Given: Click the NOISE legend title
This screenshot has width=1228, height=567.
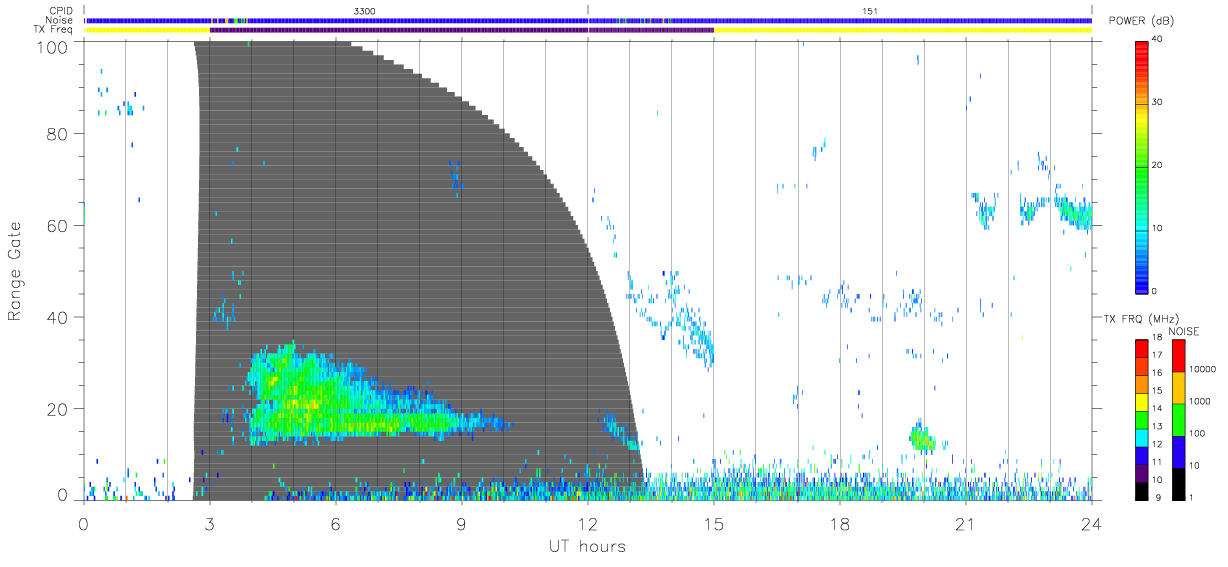Looking at the screenshot, I should tap(1184, 330).
